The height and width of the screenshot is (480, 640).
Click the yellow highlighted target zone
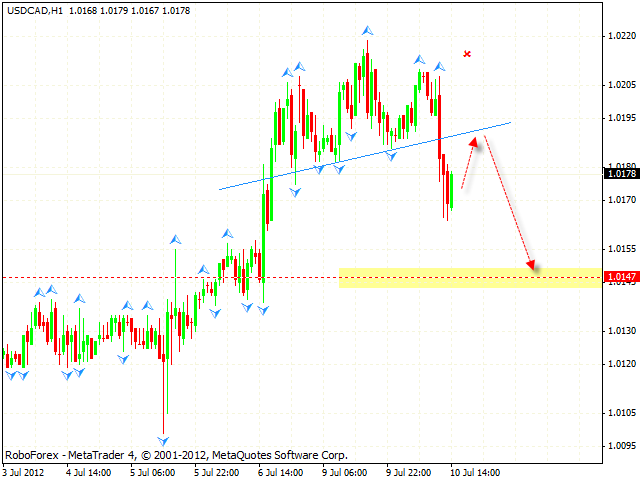pyautogui.click(x=470, y=277)
